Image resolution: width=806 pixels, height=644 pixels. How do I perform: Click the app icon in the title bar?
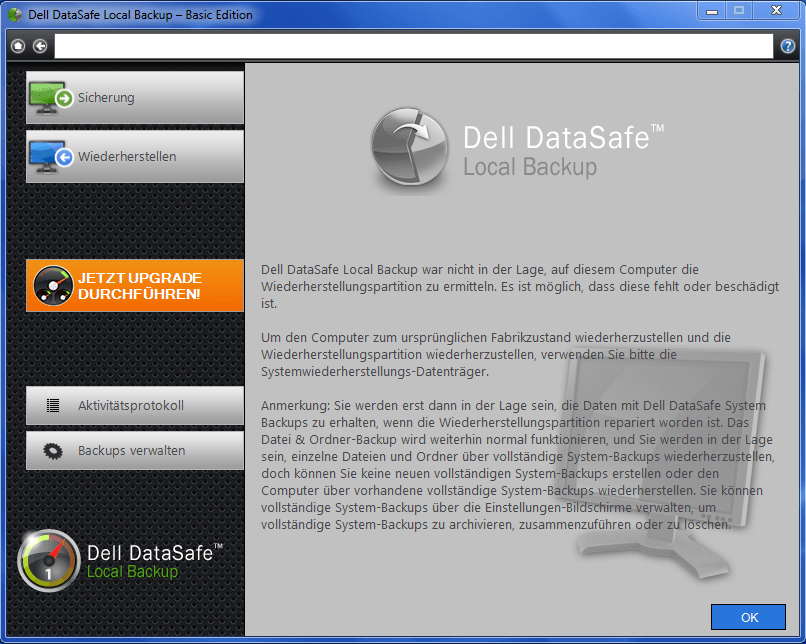15,15
